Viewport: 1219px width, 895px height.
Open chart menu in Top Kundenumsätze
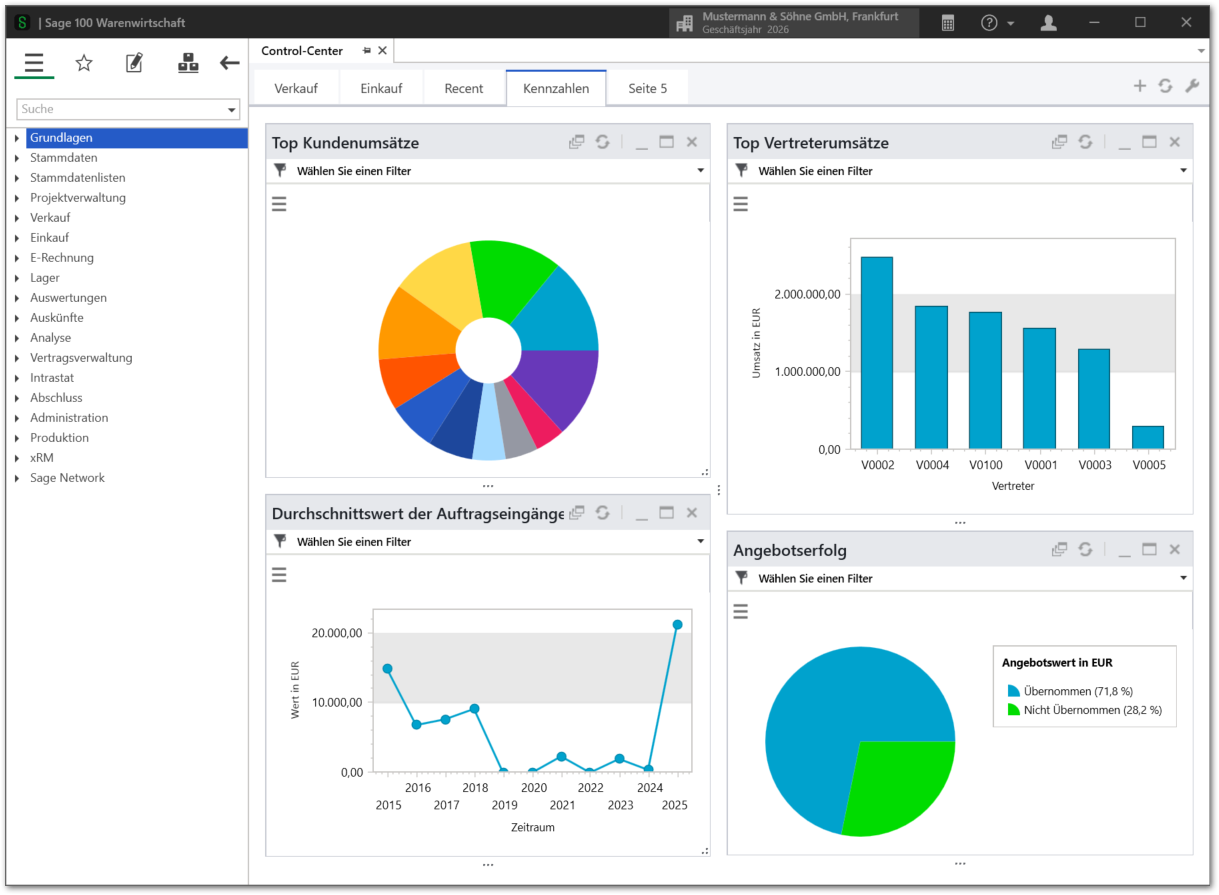pos(279,204)
